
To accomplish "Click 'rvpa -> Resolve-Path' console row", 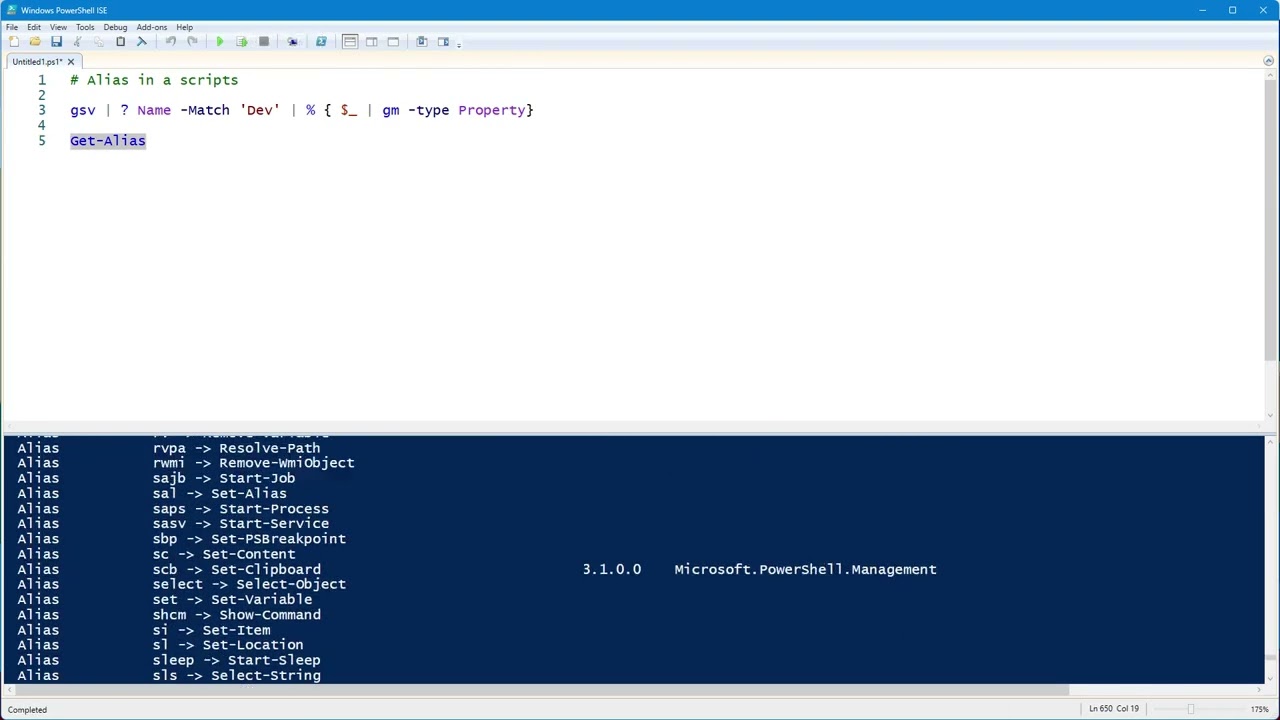I will [237, 448].
